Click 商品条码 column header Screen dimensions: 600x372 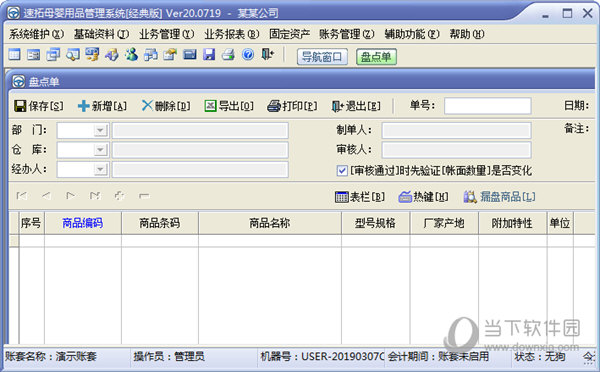(x=160, y=223)
